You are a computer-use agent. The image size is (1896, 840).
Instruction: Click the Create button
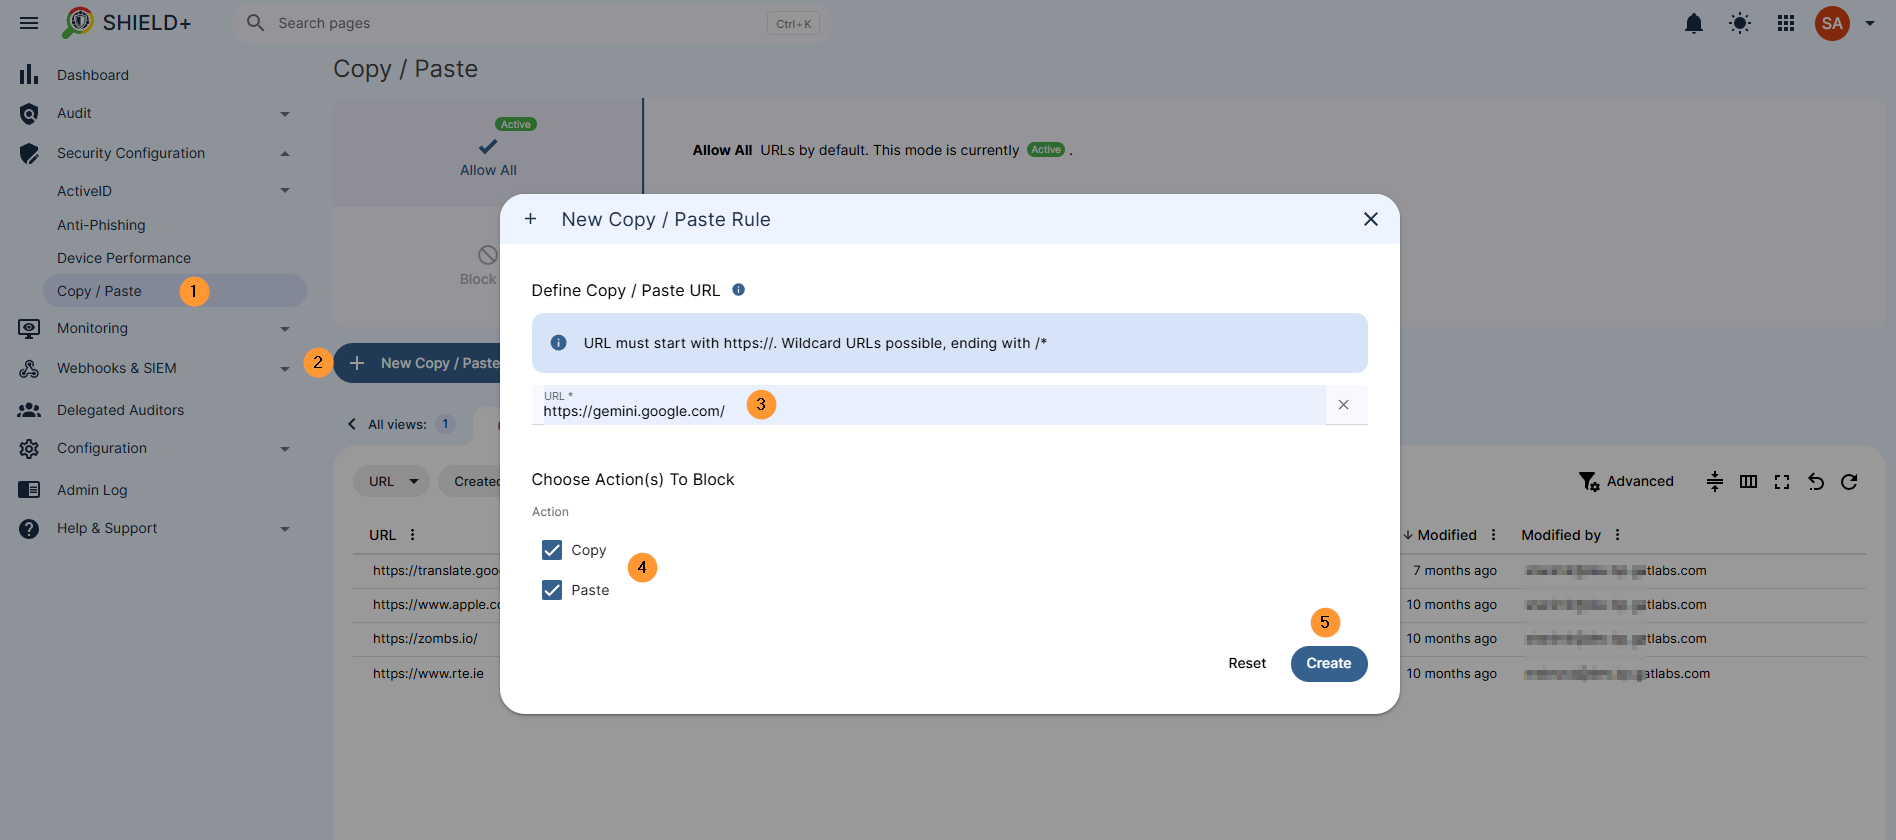click(1329, 664)
